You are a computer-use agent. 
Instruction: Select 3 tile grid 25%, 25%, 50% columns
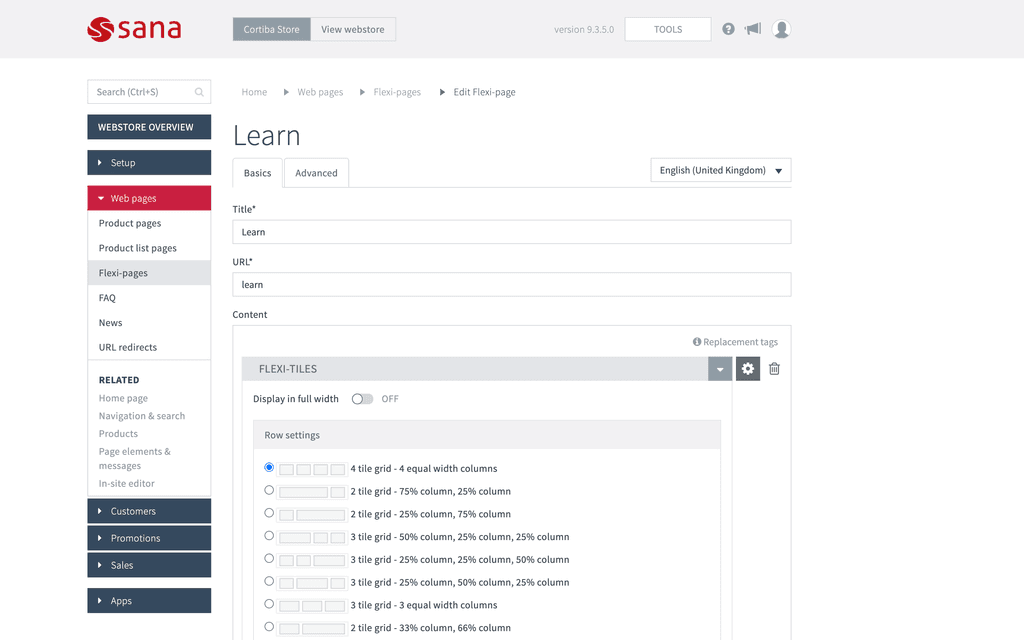269,558
